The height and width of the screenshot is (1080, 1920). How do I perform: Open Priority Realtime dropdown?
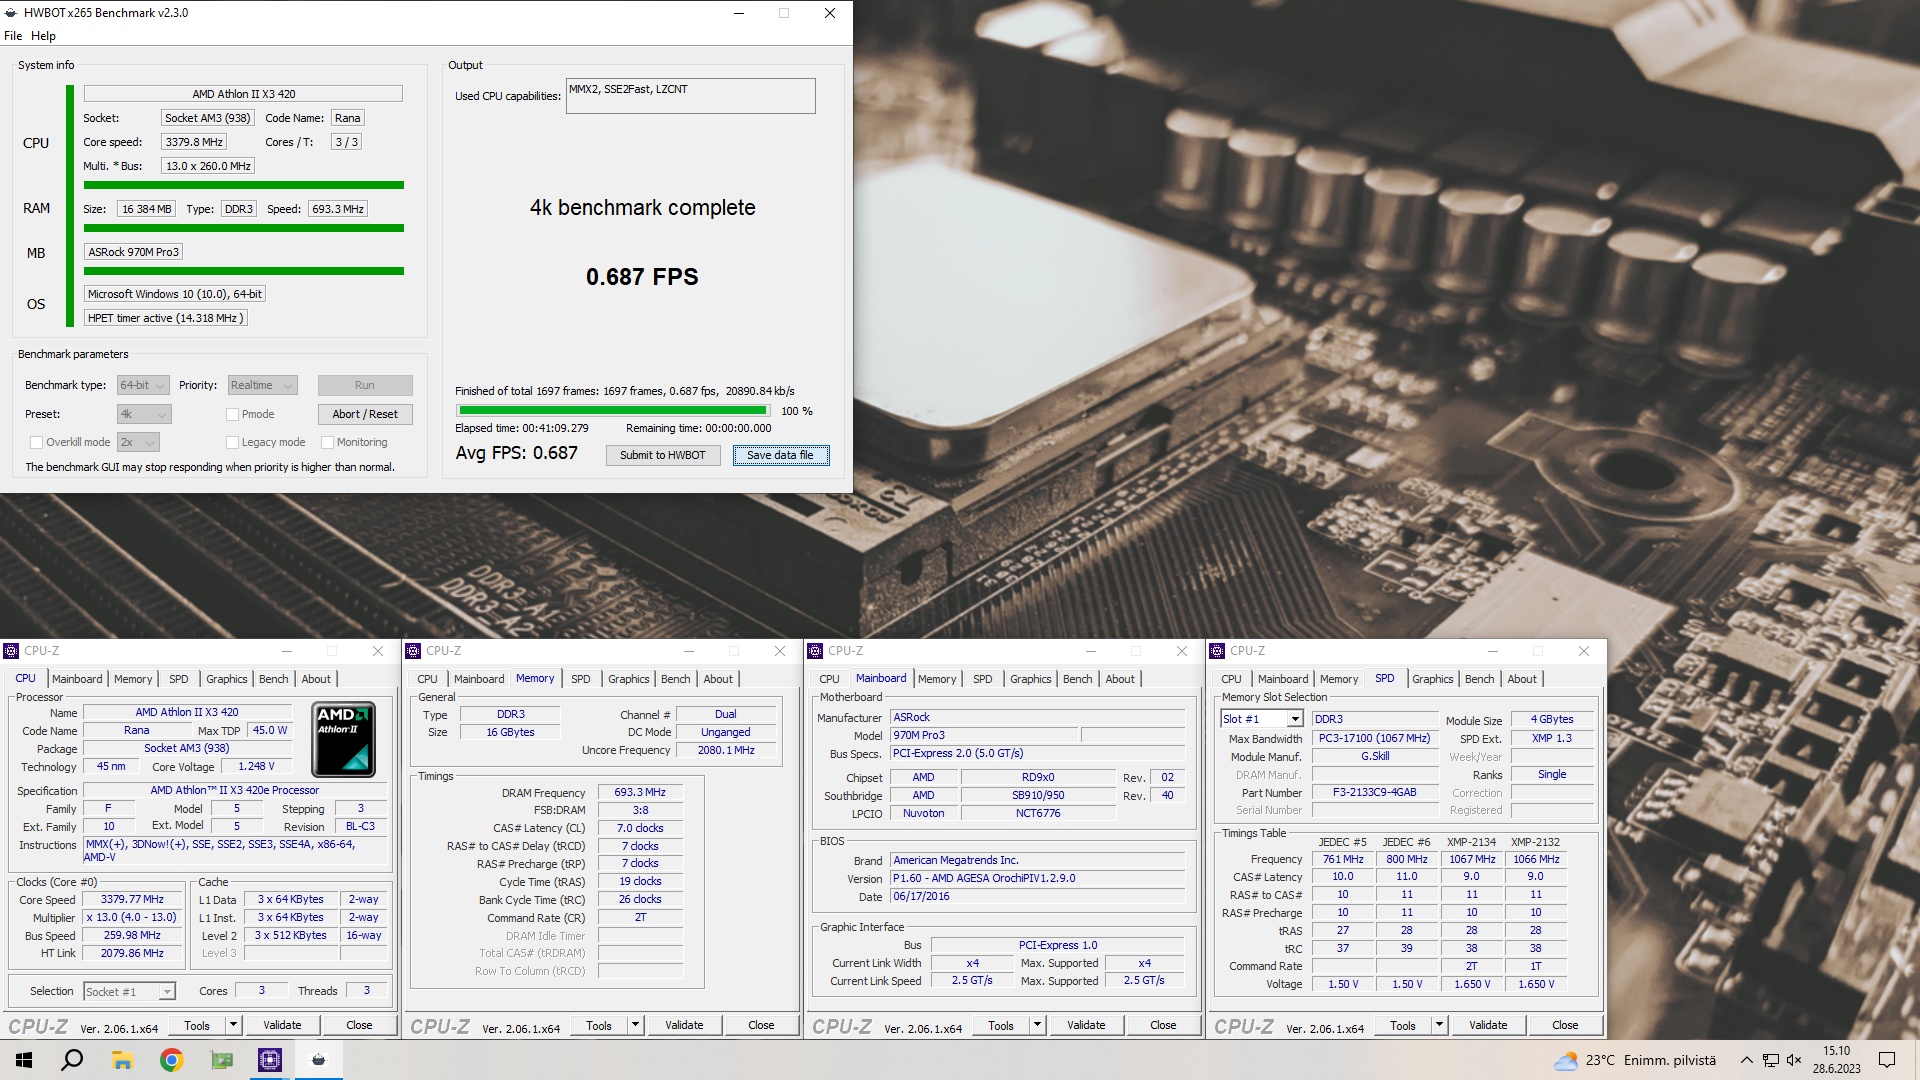click(x=262, y=385)
